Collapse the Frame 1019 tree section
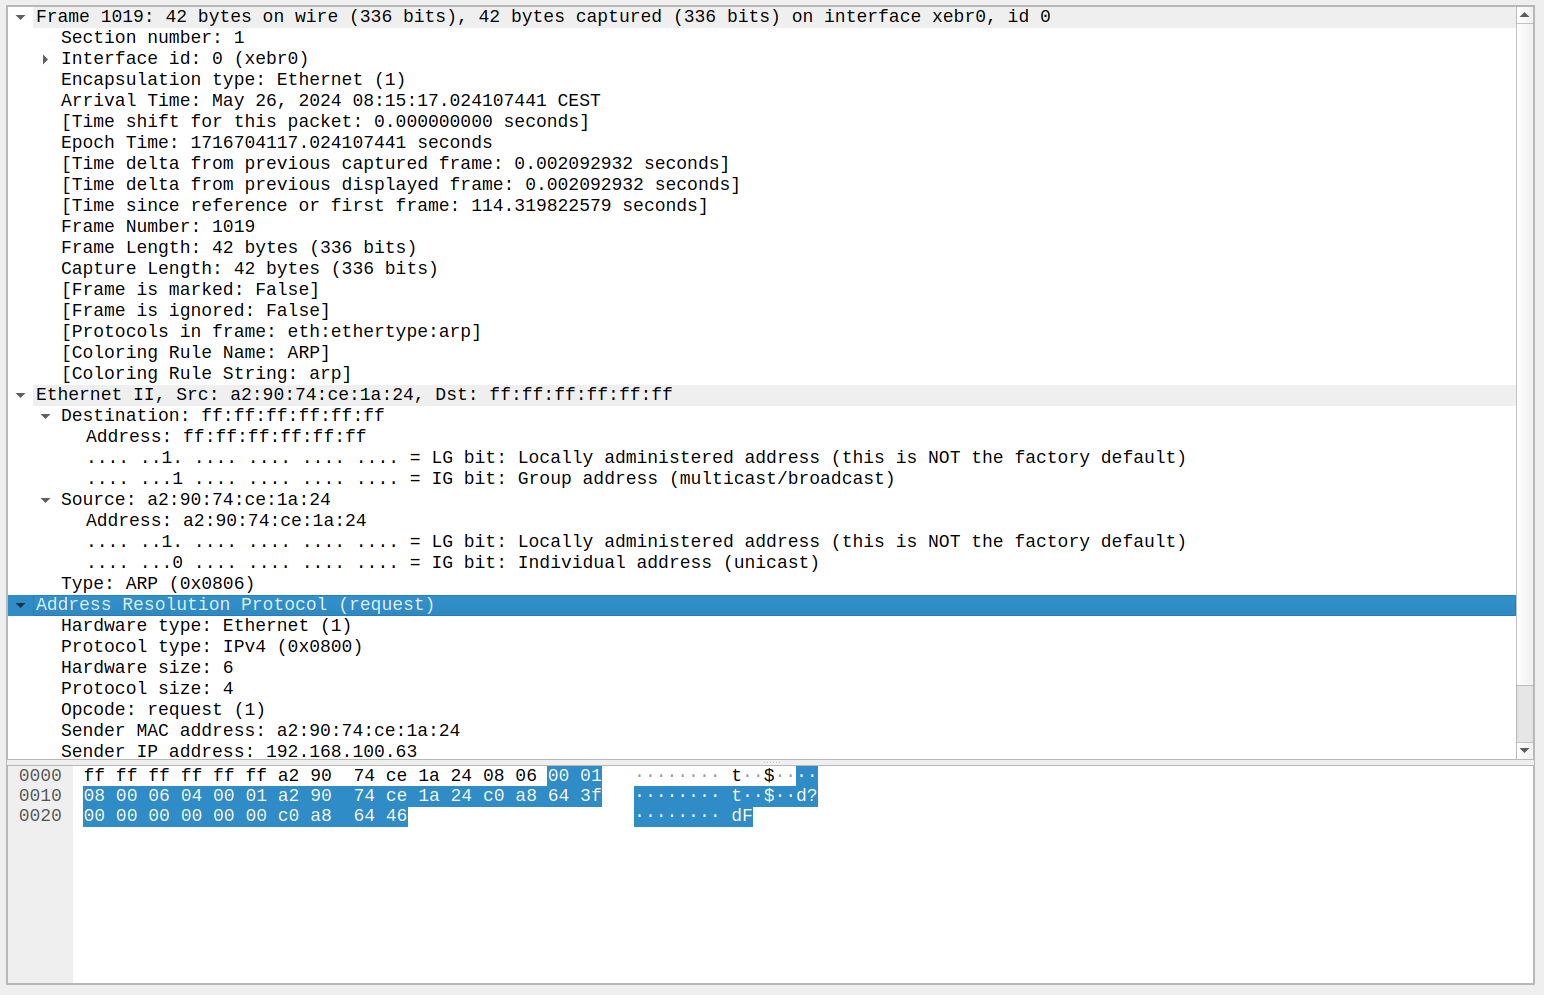This screenshot has width=1544, height=995. (20, 17)
